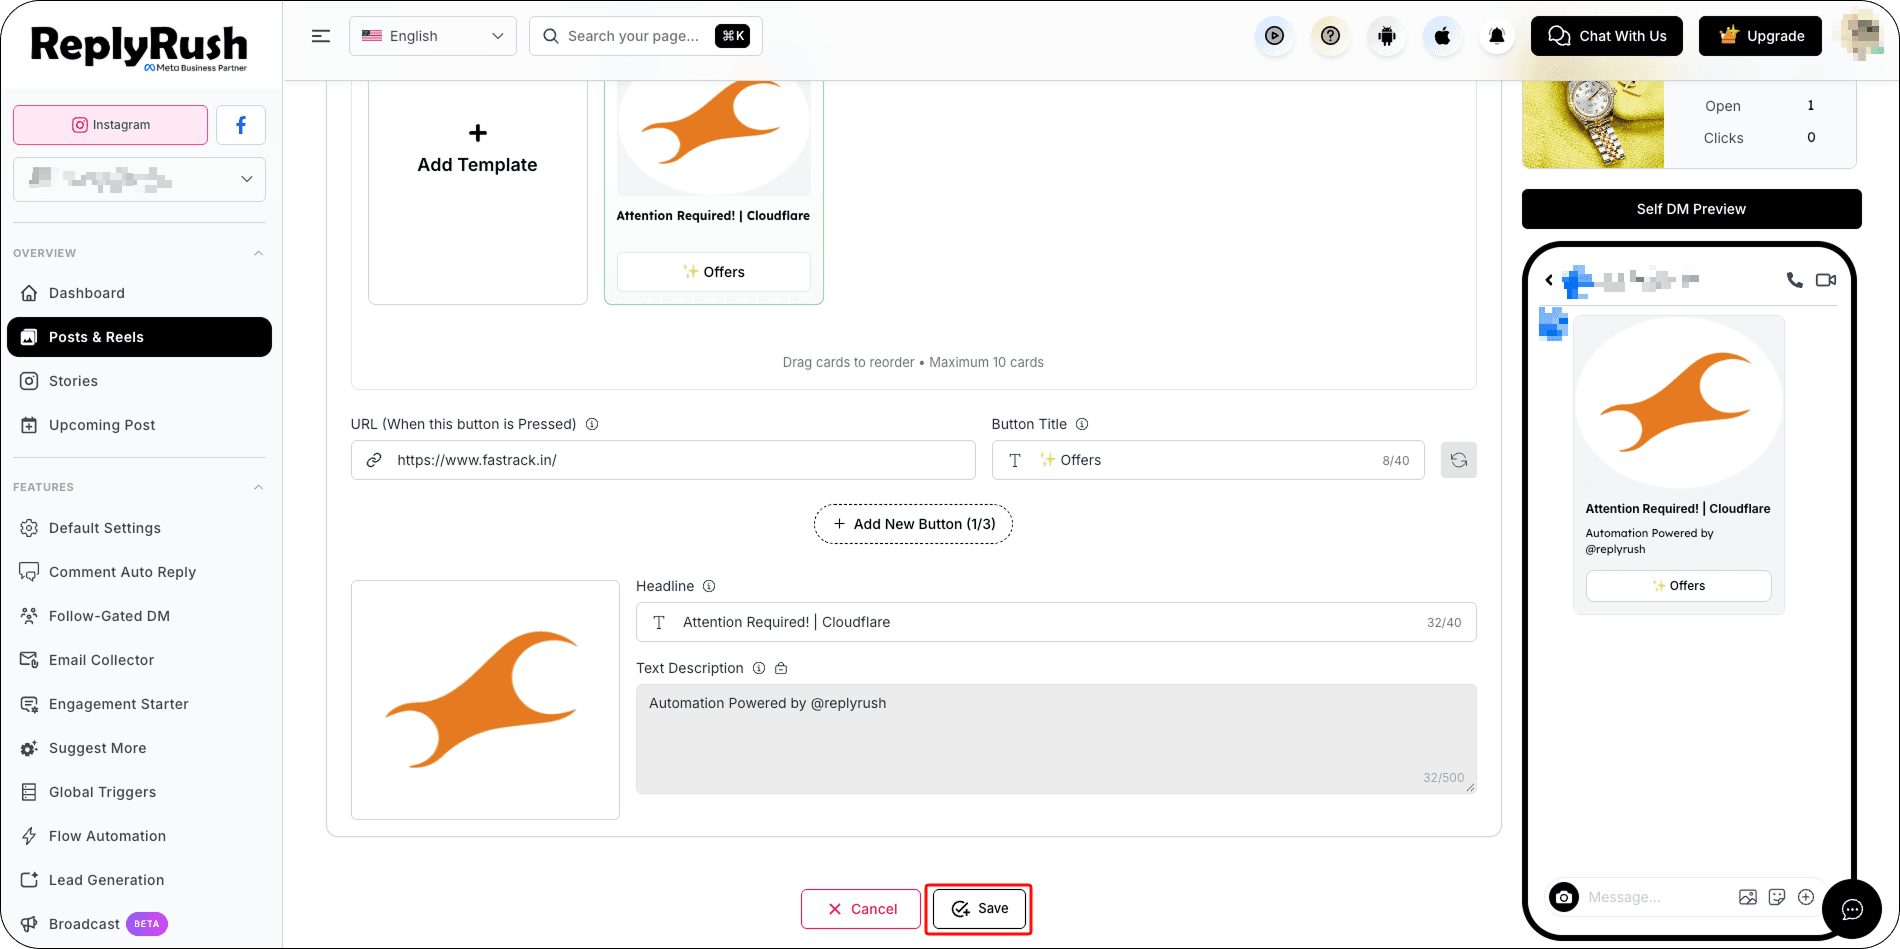The height and width of the screenshot is (949, 1900).
Task: Click Add New Button (1/3)
Action: [913, 524]
